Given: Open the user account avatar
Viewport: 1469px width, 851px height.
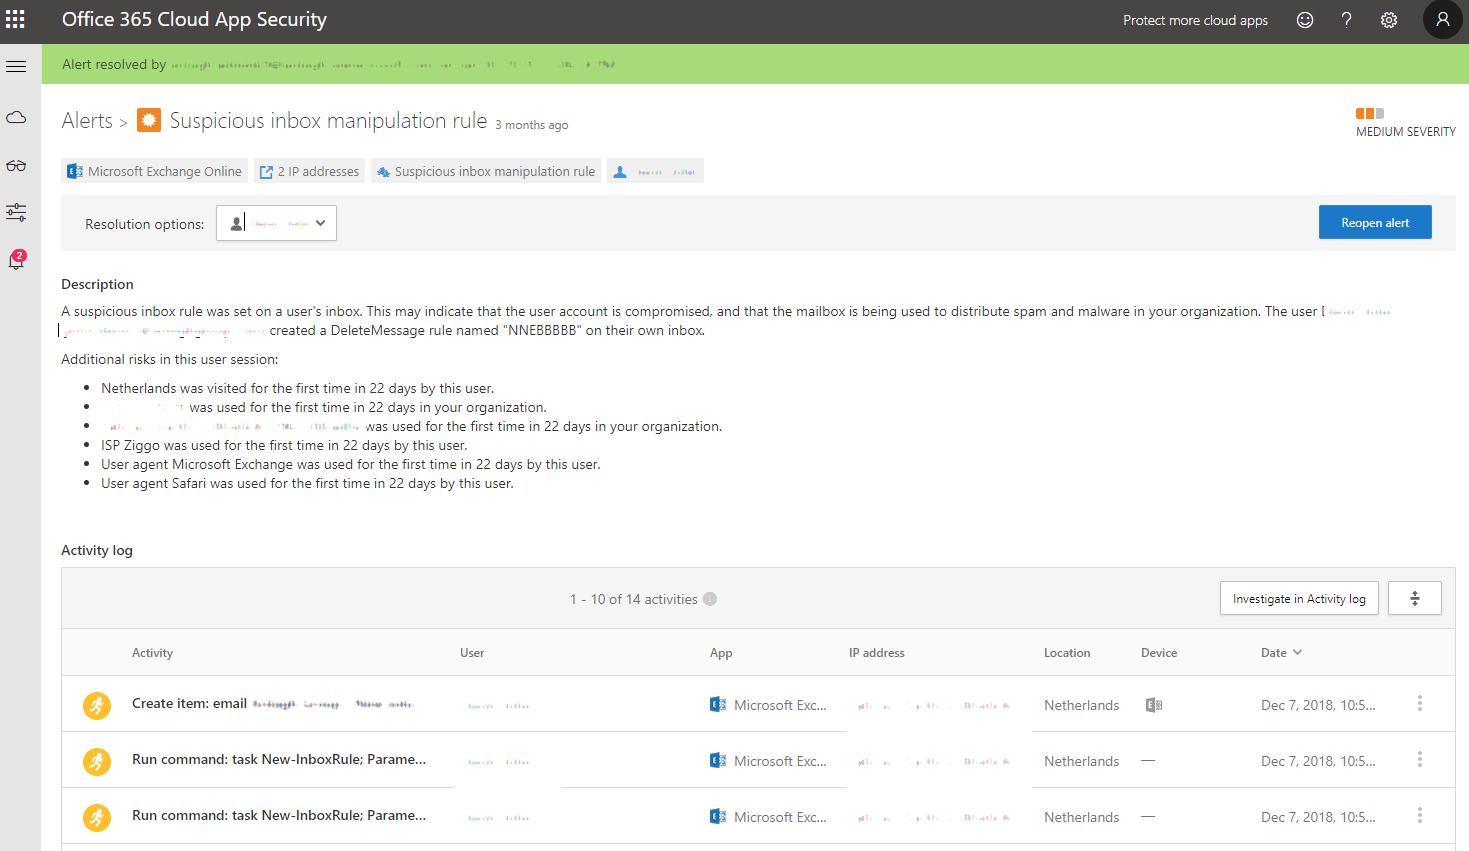Looking at the screenshot, I should pyautogui.click(x=1442, y=19).
